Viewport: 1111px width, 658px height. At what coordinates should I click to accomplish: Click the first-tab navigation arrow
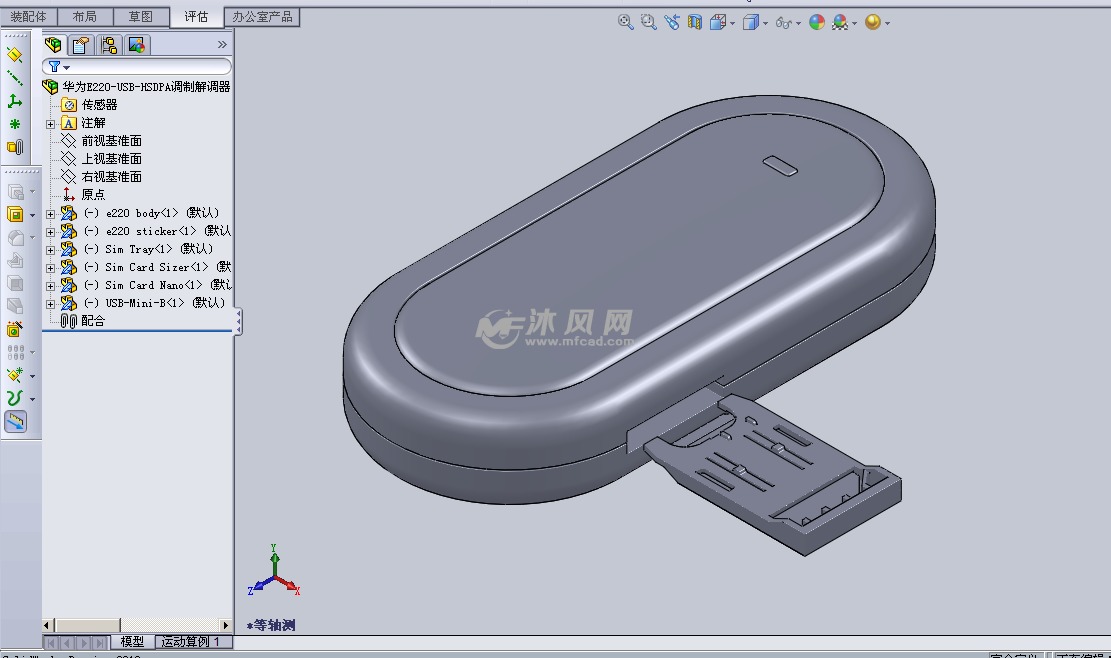(x=51, y=643)
